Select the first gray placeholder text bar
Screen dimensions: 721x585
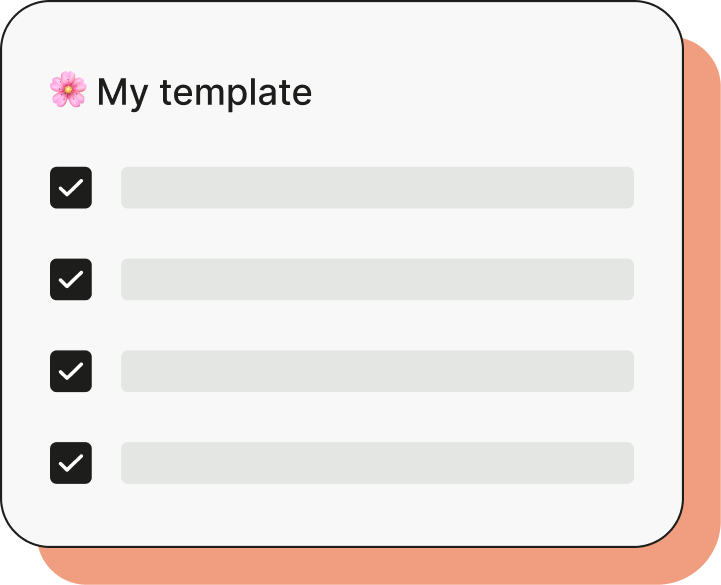click(x=377, y=188)
